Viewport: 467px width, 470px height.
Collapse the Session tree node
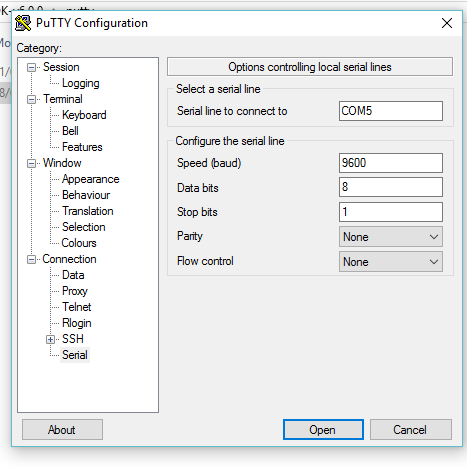click(31, 68)
